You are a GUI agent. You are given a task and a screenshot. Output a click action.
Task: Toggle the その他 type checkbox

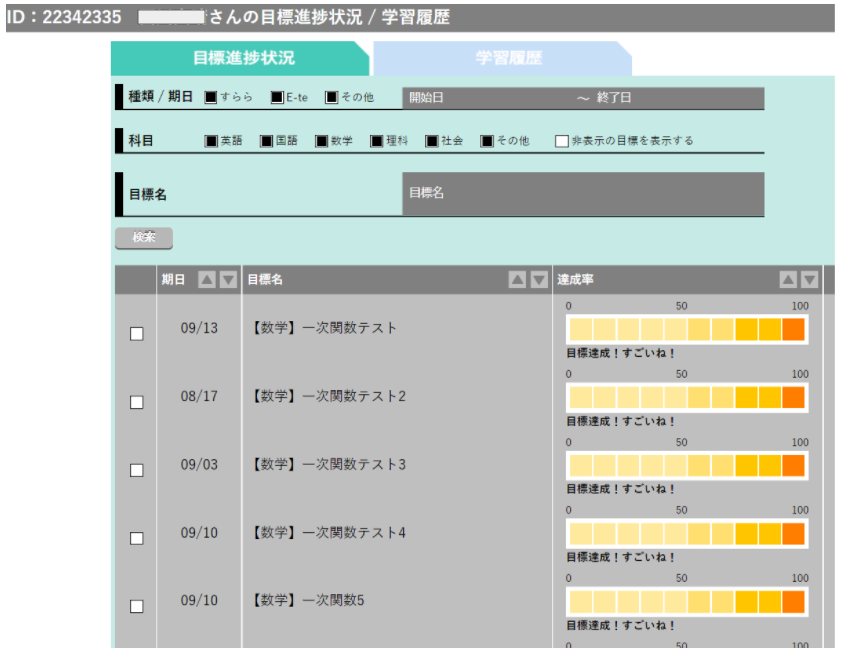point(332,97)
